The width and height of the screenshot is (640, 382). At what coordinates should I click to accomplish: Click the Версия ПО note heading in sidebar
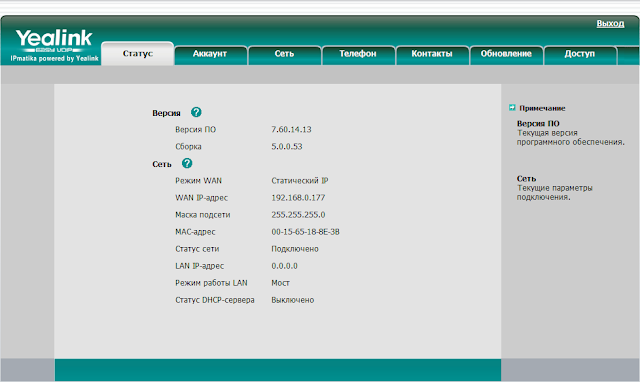pos(538,123)
